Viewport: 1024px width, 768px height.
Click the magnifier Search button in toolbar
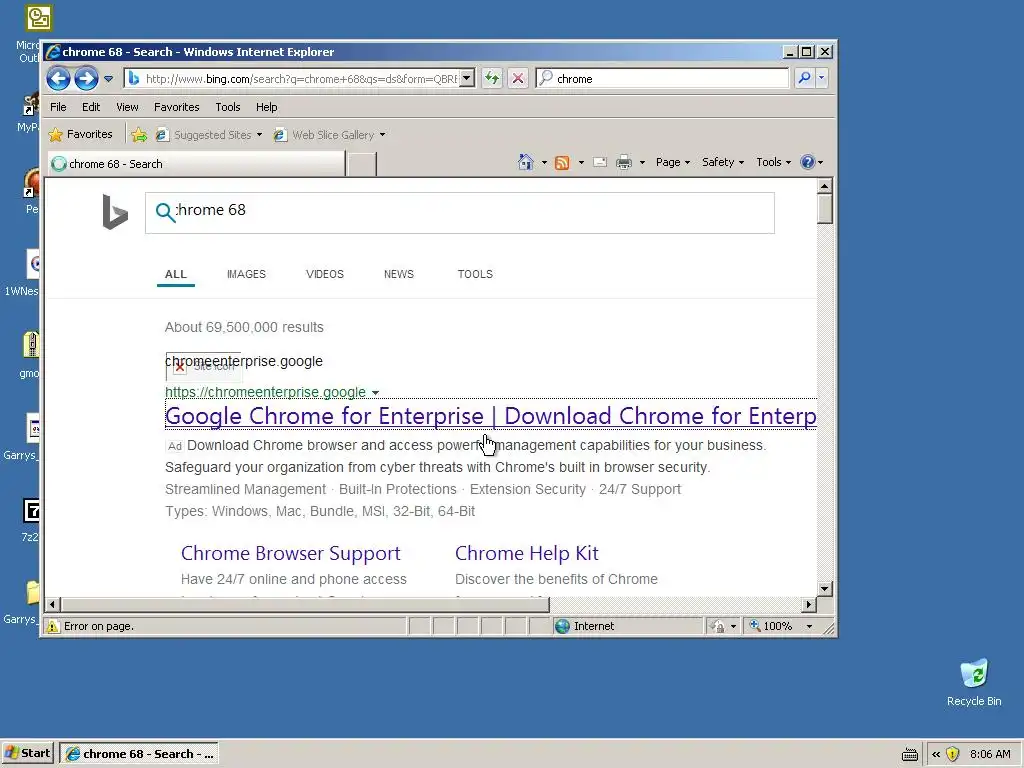[x=805, y=79]
